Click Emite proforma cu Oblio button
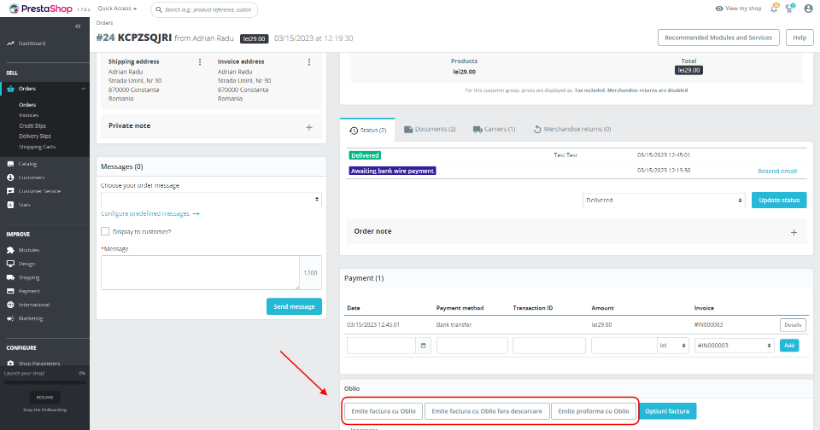820x430 pixels. tap(594, 411)
